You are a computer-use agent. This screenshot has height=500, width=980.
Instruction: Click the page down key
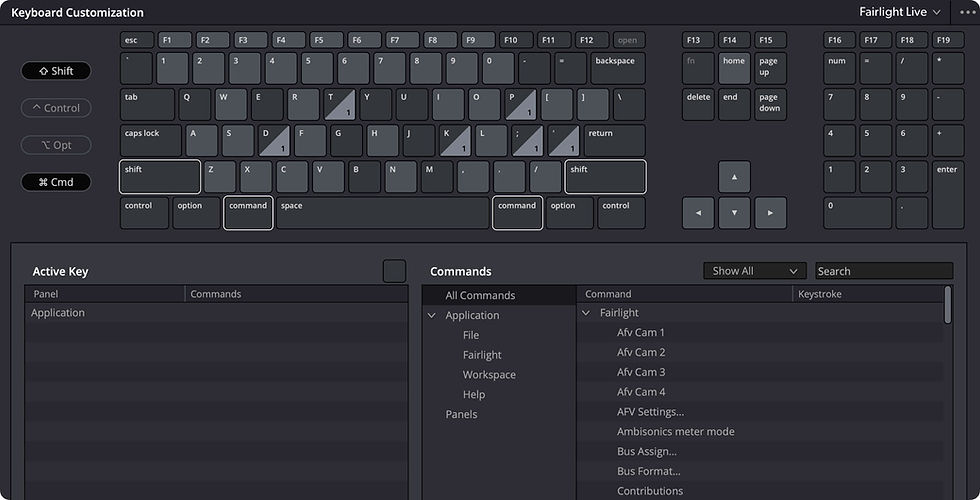coord(771,104)
